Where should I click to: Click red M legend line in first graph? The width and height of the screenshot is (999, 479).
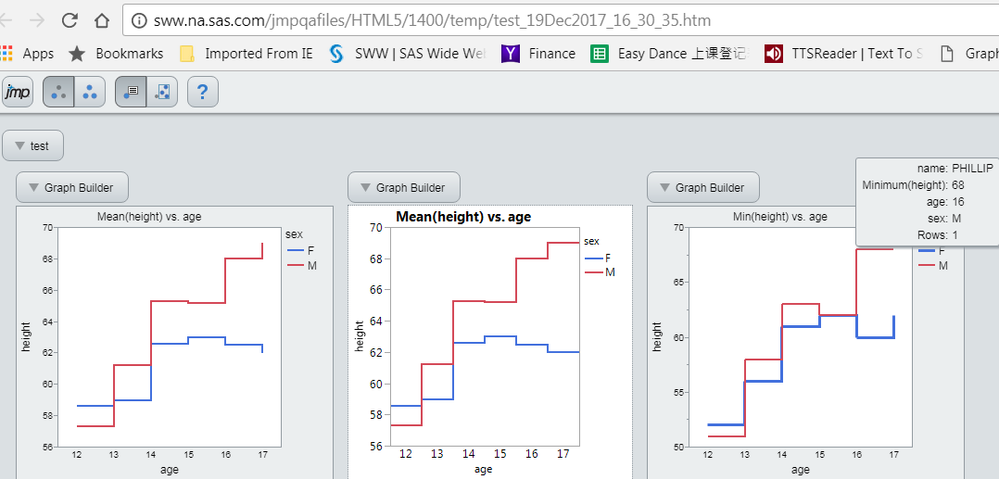296,266
